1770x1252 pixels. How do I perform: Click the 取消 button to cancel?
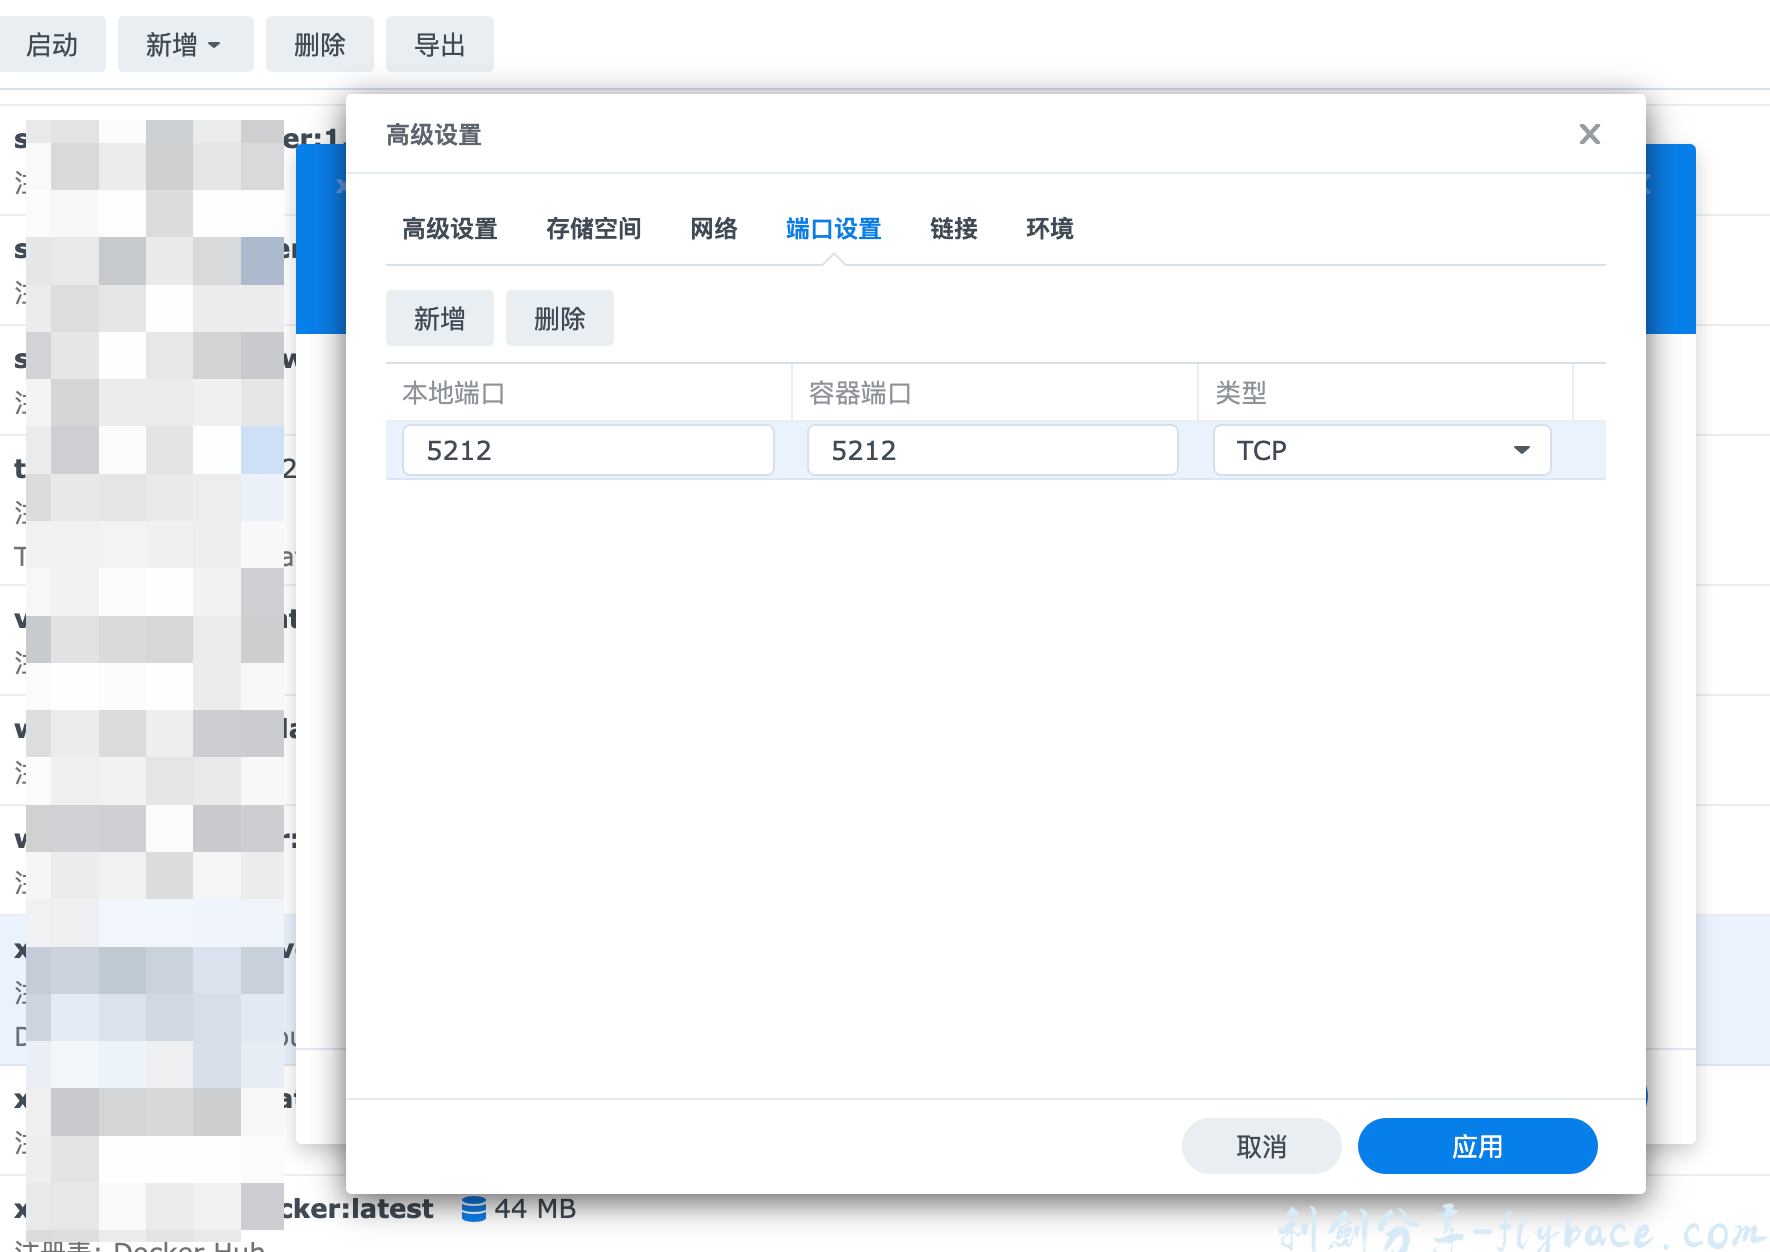coord(1261,1146)
